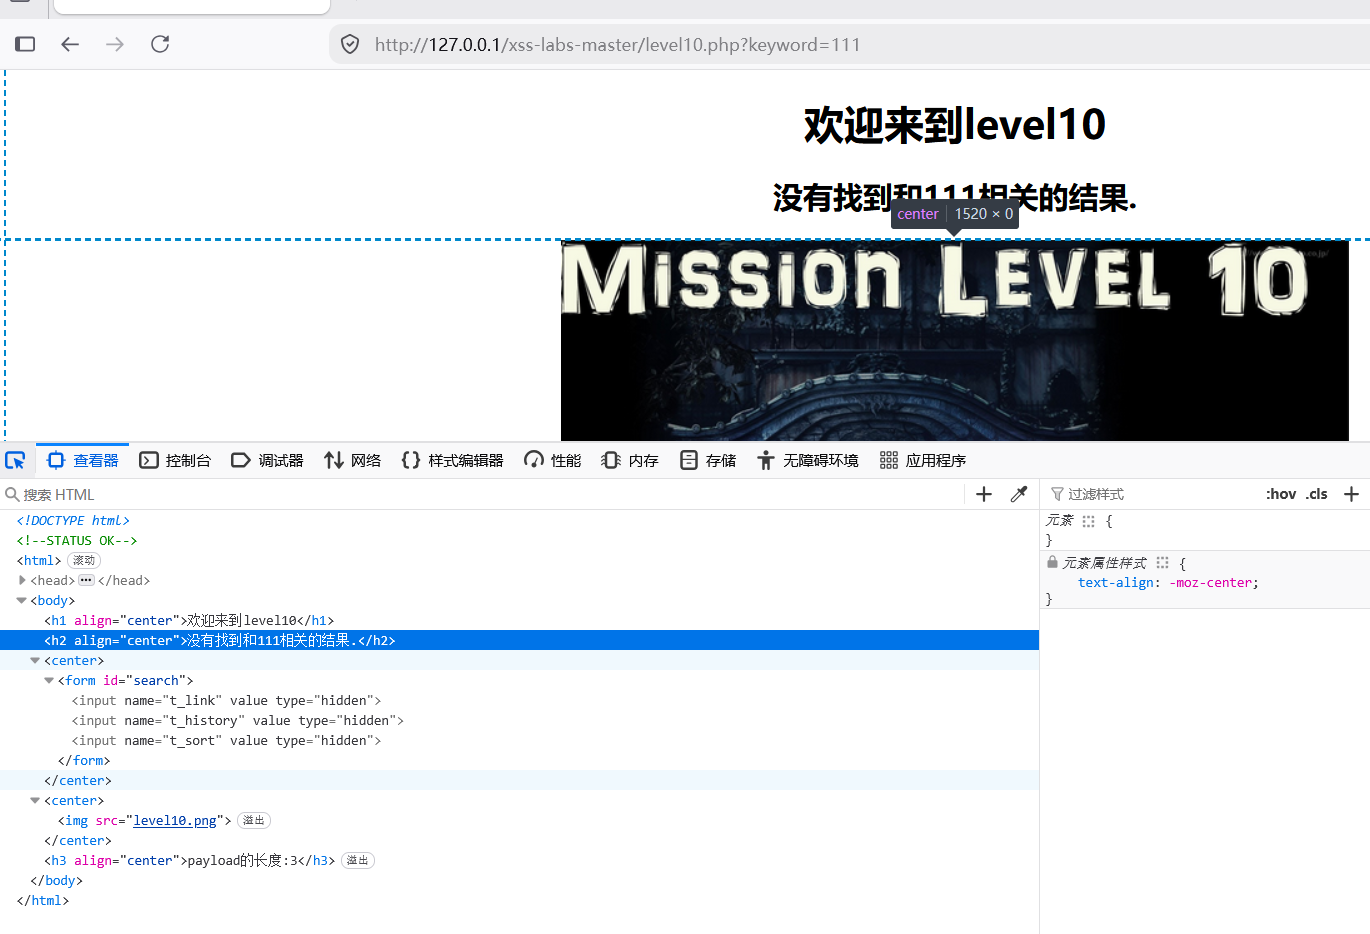Go back to the previous page
1370x934 pixels.
(70, 44)
